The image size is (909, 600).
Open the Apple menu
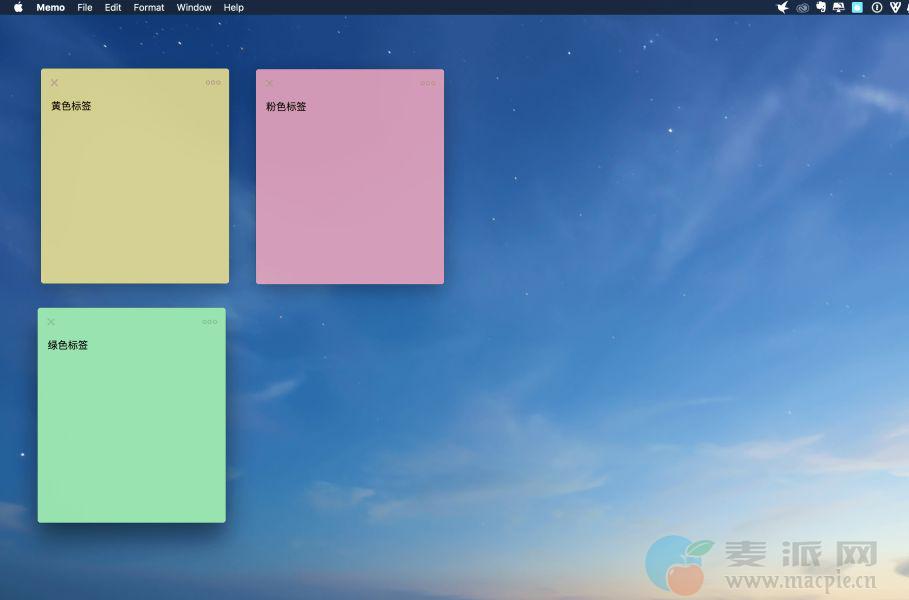tap(18, 7)
